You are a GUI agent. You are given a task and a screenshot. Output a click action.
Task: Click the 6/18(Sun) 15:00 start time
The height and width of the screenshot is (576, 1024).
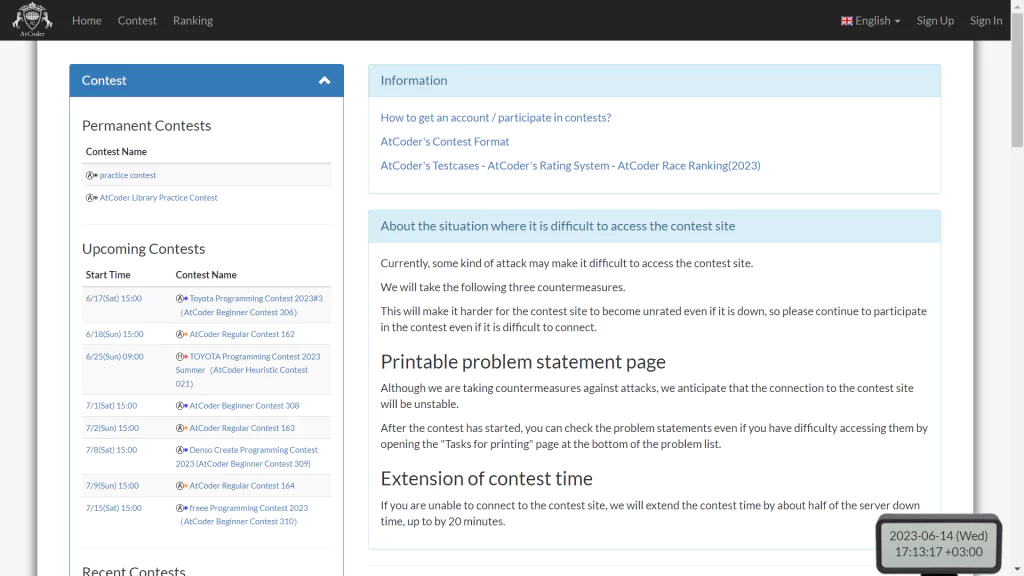(x=114, y=334)
